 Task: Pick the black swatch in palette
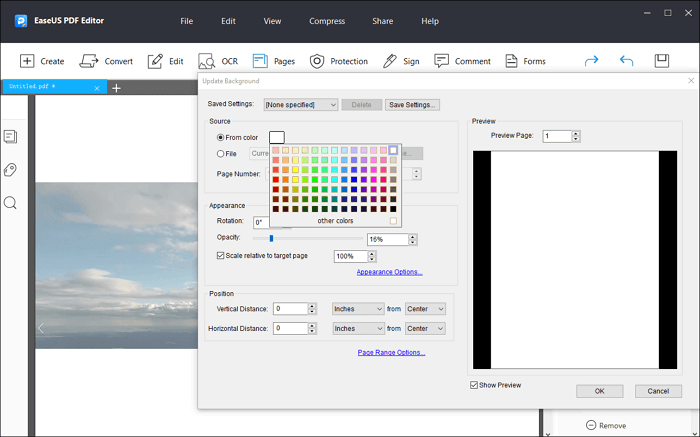pos(393,208)
